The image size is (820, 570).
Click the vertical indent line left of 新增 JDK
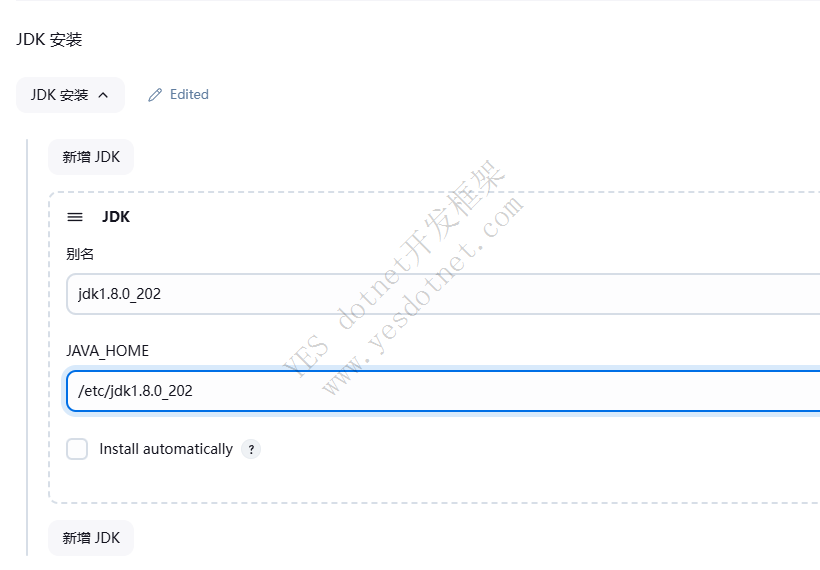tap(27, 345)
